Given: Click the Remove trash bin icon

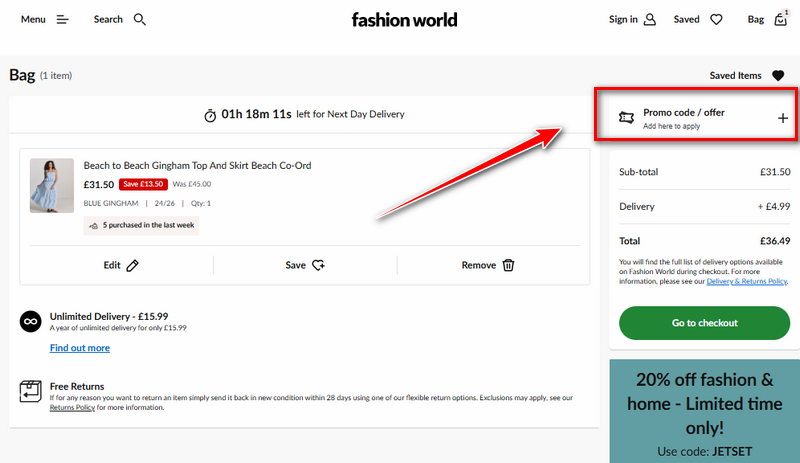Looking at the screenshot, I should click(508, 265).
